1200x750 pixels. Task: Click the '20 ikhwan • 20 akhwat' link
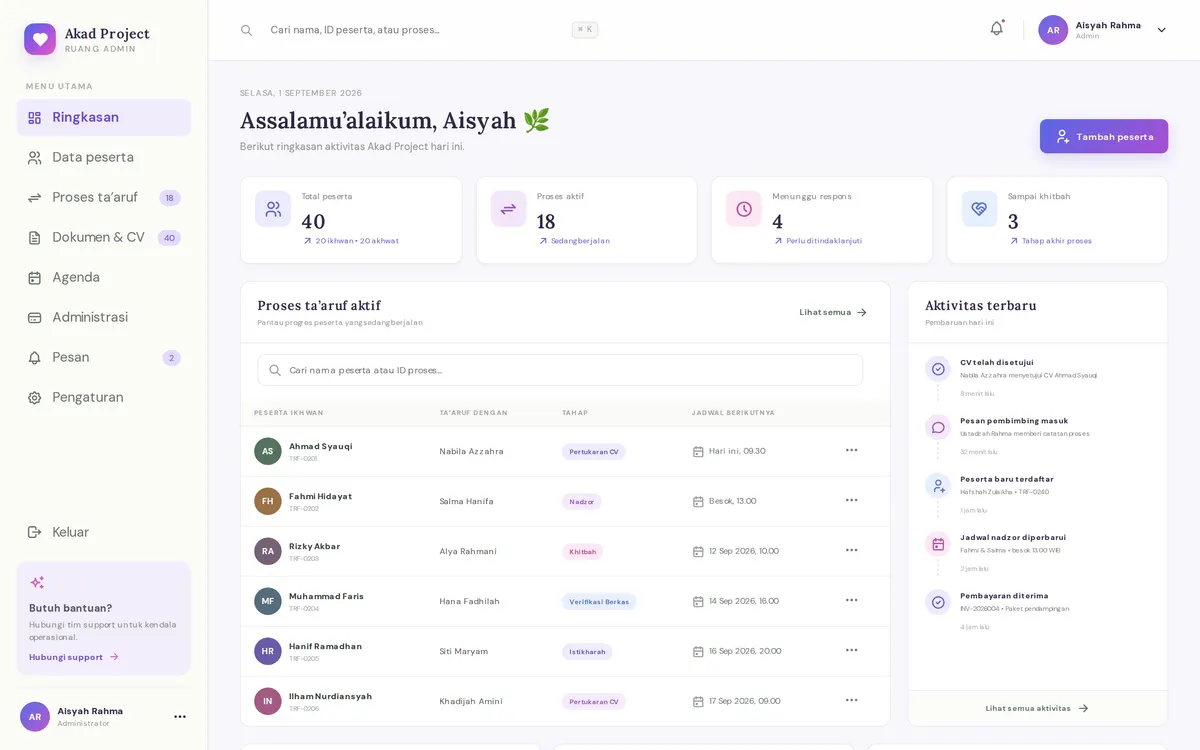[351, 241]
